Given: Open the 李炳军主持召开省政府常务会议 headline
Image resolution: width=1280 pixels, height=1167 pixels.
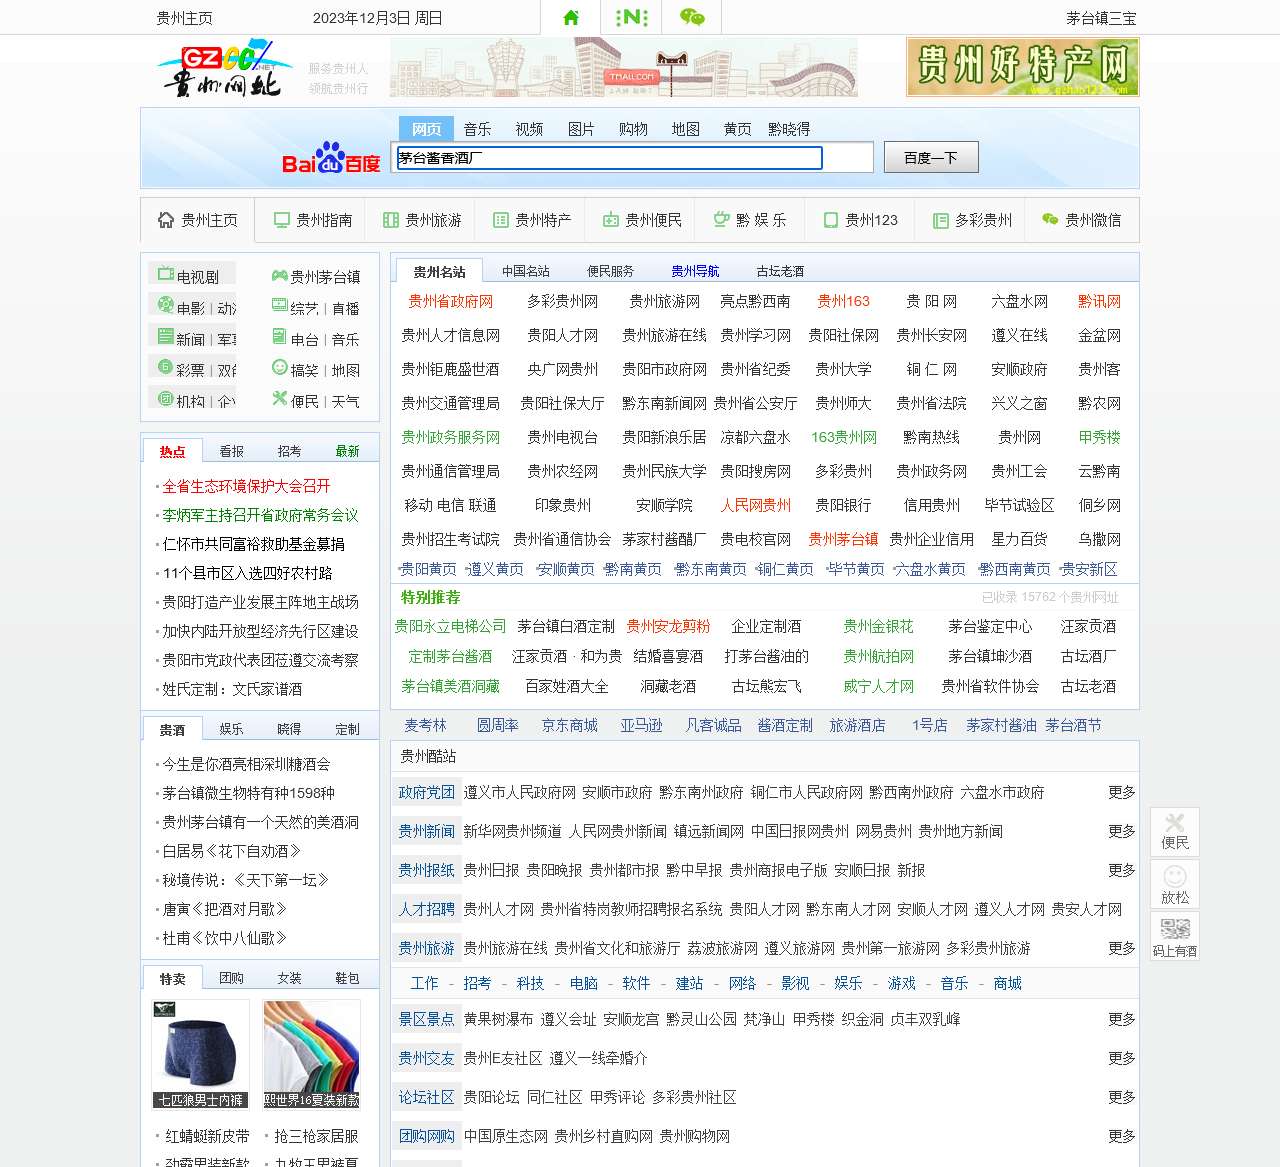Looking at the screenshot, I should pyautogui.click(x=260, y=515).
